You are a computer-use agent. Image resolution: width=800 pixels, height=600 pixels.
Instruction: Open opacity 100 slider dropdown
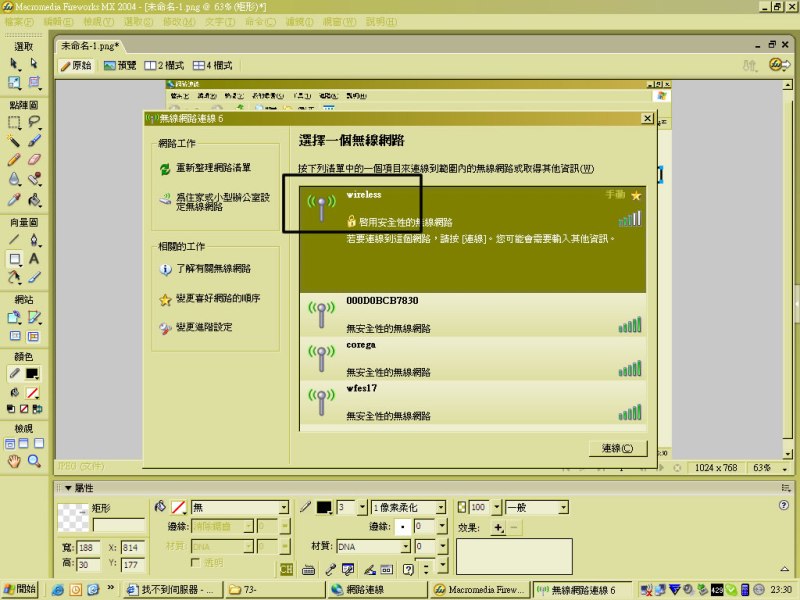(496, 507)
